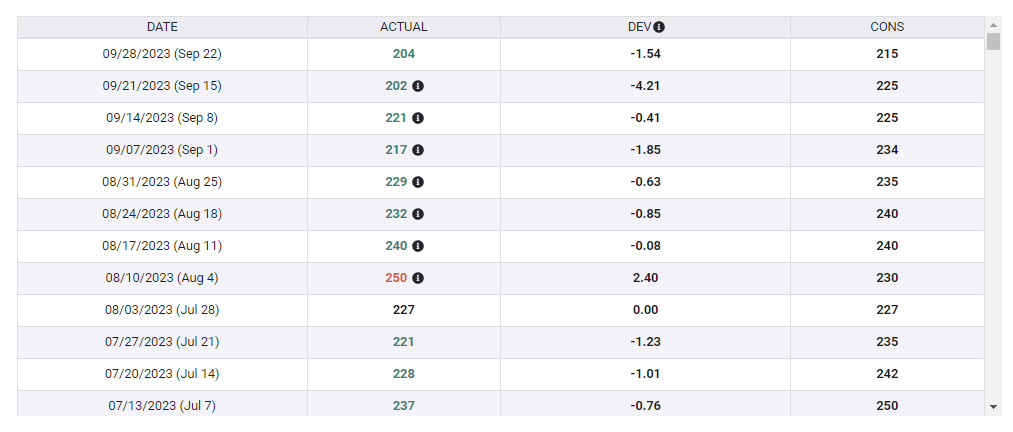This screenshot has height=432, width=1013.
Task: Open info icon beside actual value 217
Action: (x=418, y=150)
